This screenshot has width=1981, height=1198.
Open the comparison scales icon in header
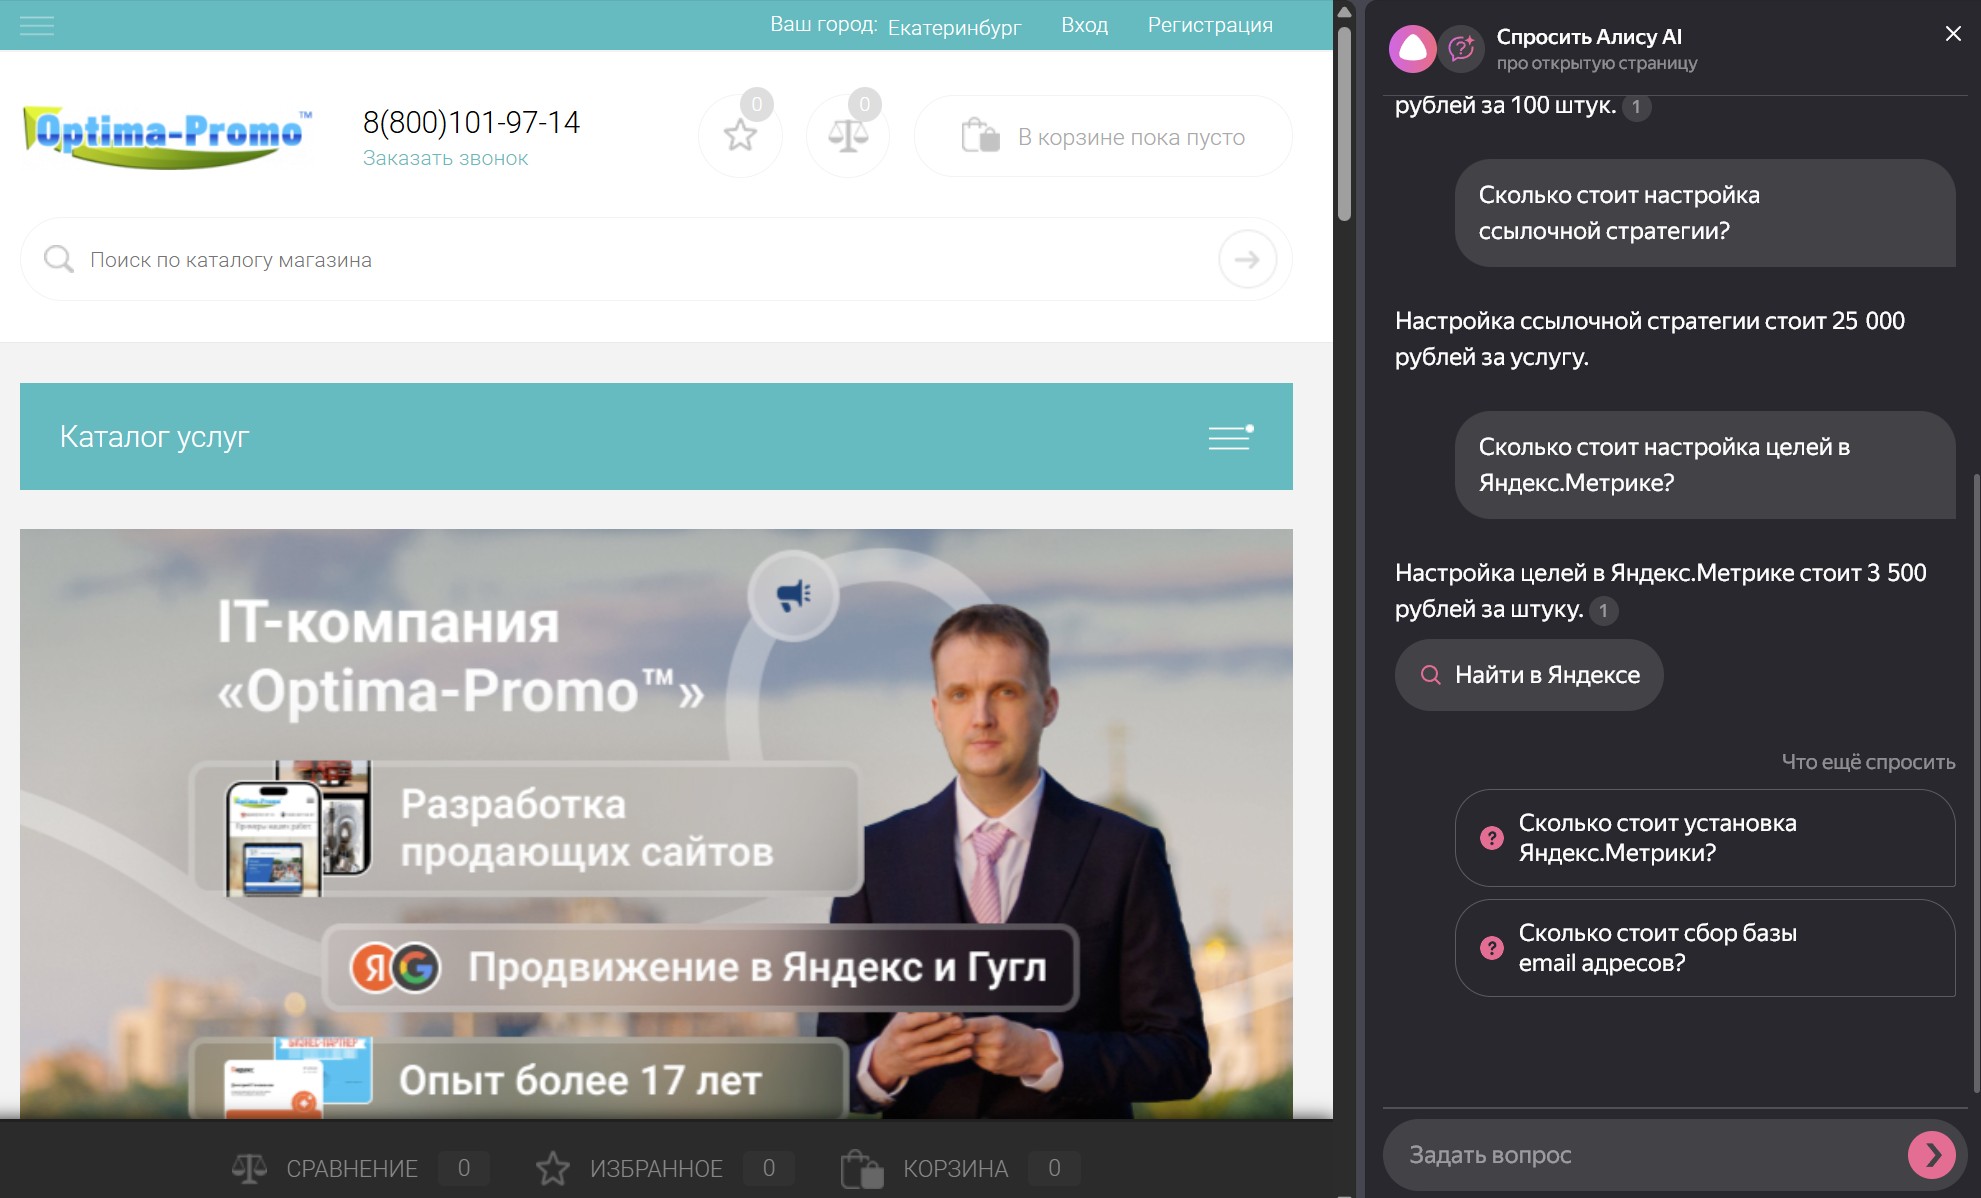848,136
